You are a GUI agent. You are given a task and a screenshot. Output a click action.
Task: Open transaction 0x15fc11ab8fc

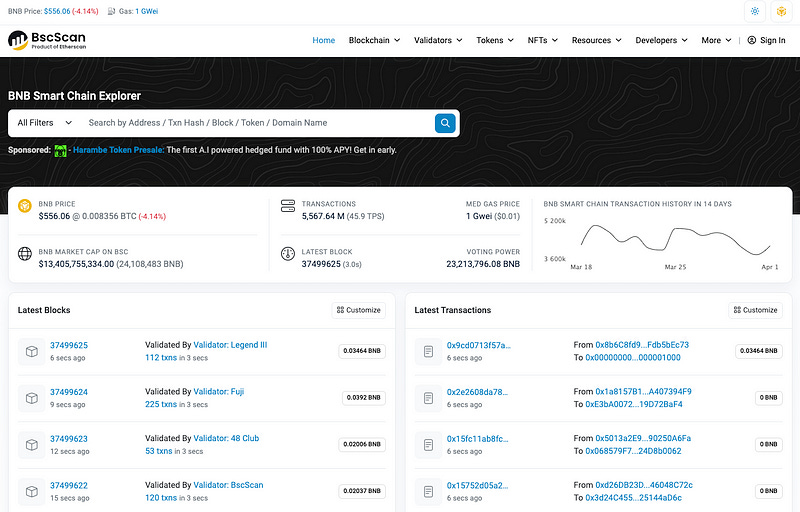(478, 439)
